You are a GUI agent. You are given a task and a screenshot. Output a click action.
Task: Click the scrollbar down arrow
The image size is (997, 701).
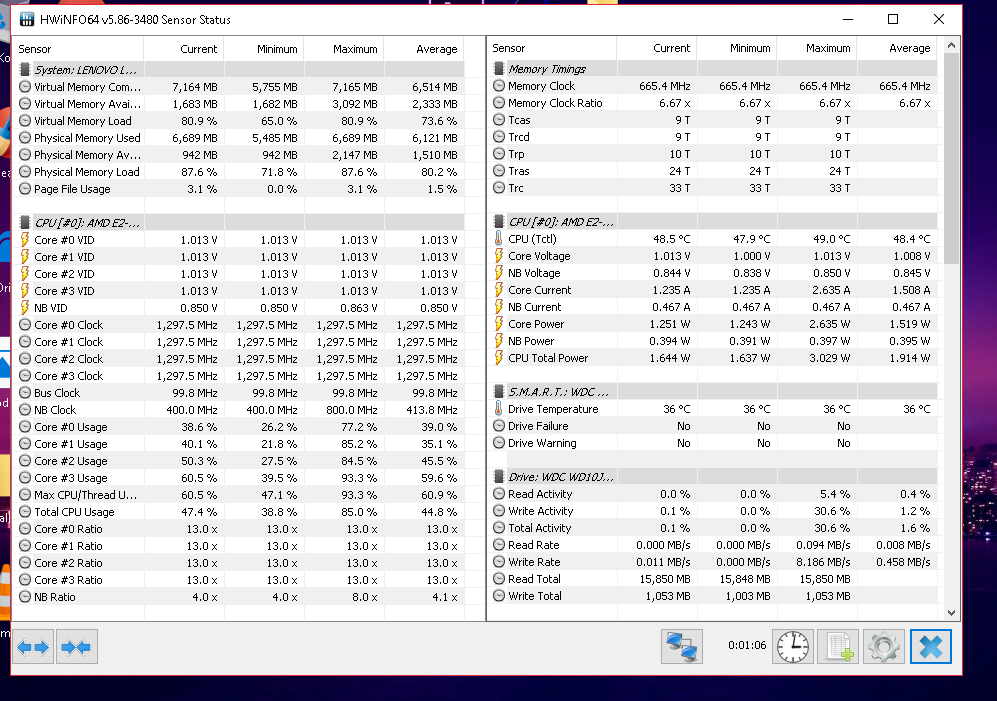coord(951,613)
